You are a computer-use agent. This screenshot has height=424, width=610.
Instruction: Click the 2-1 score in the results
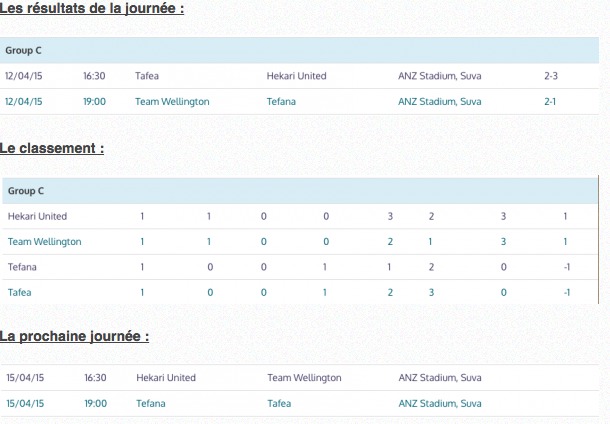pyautogui.click(x=549, y=101)
